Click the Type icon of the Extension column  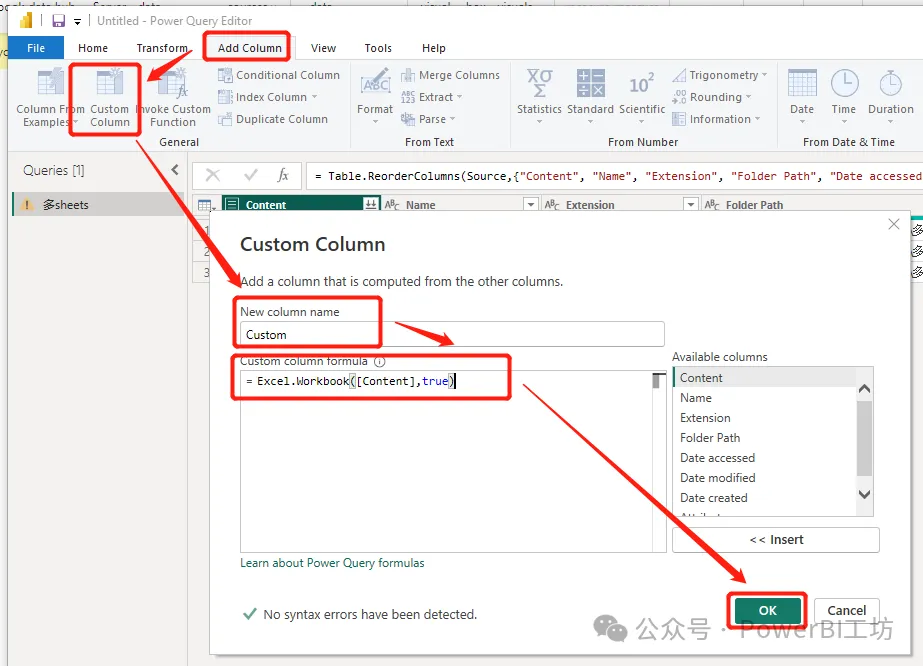[x=552, y=205]
